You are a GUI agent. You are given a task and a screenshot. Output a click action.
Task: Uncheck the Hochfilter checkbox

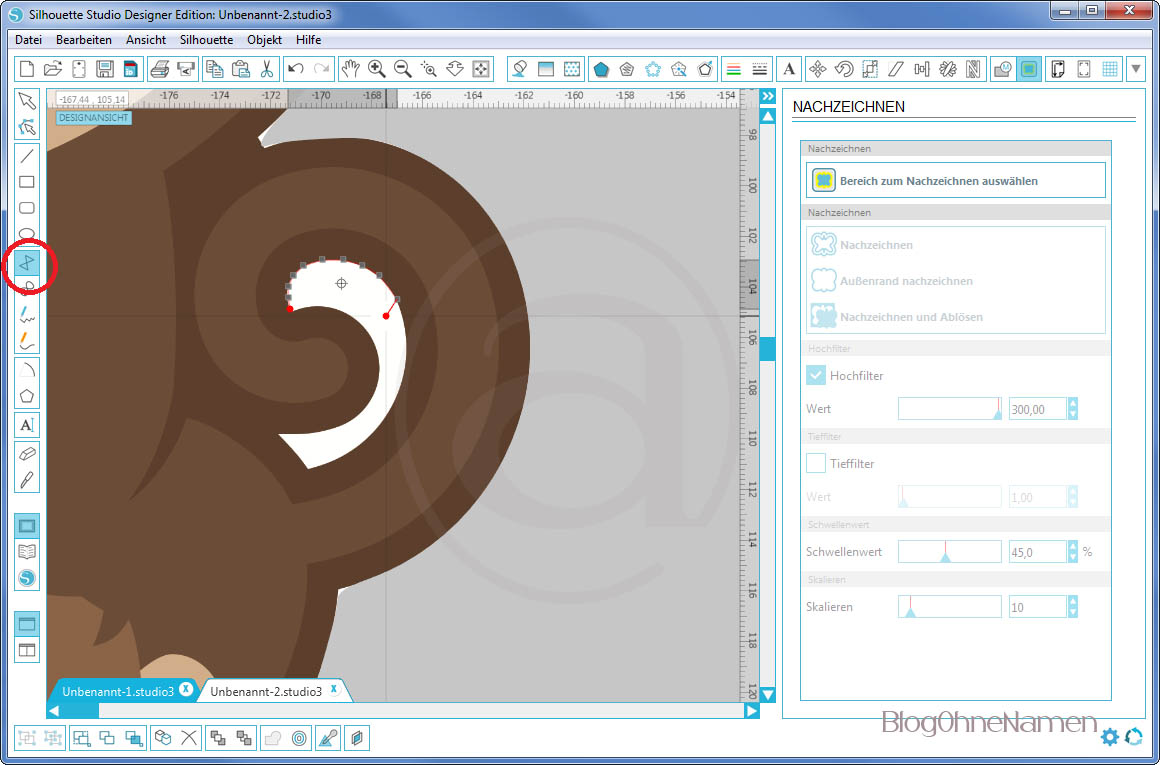click(x=816, y=375)
